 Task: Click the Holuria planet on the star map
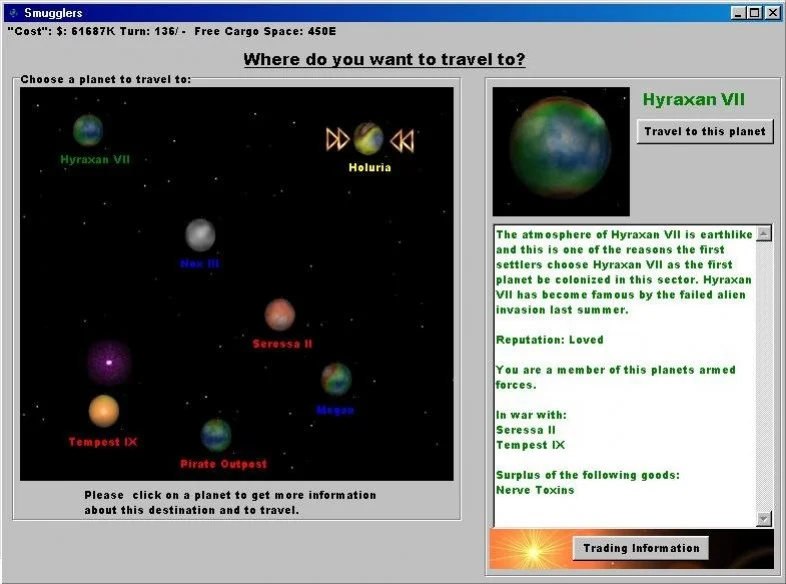(368, 139)
